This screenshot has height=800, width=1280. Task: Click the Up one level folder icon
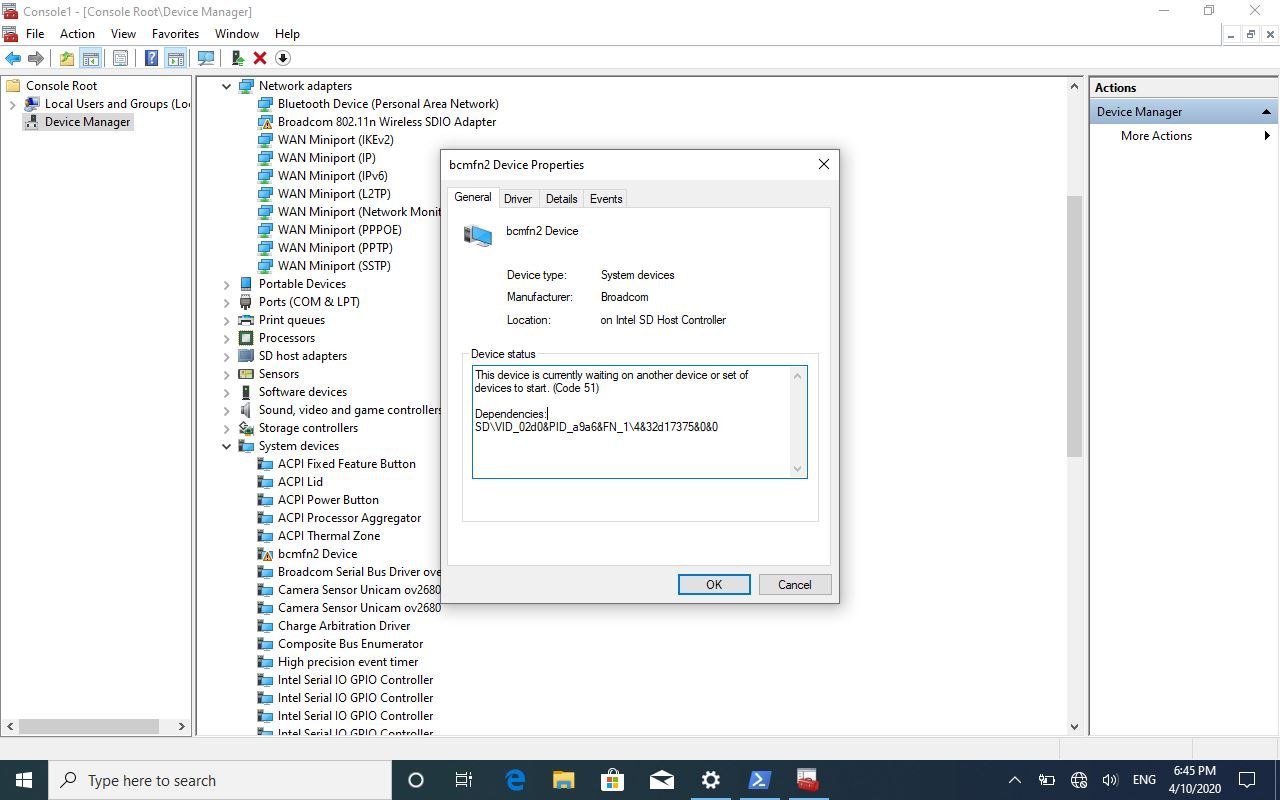[x=66, y=58]
